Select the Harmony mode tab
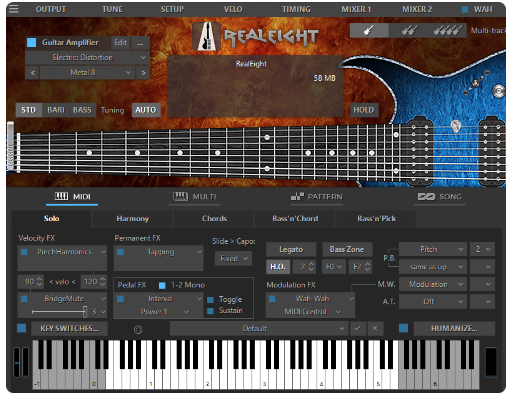Viewport: 518px width, 393px height. pos(132,219)
